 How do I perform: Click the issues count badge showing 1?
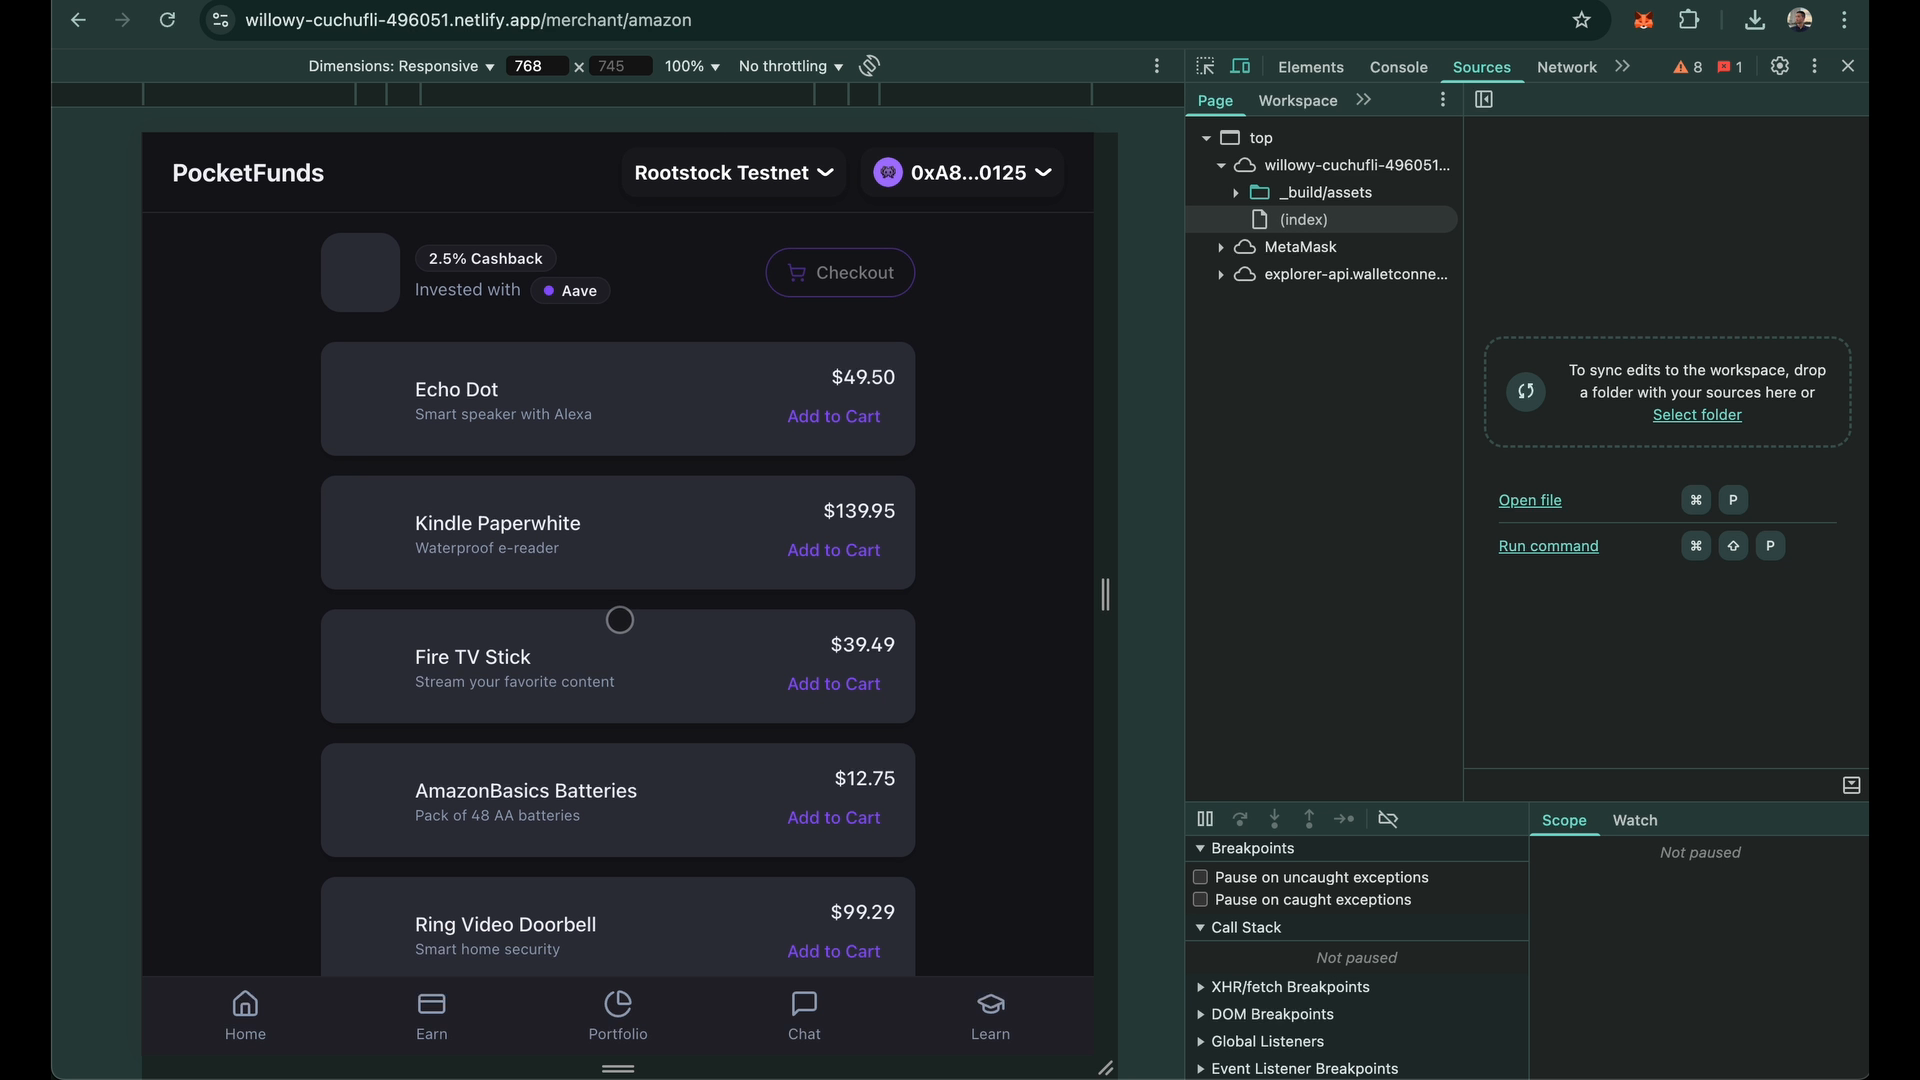pos(1730,67)
